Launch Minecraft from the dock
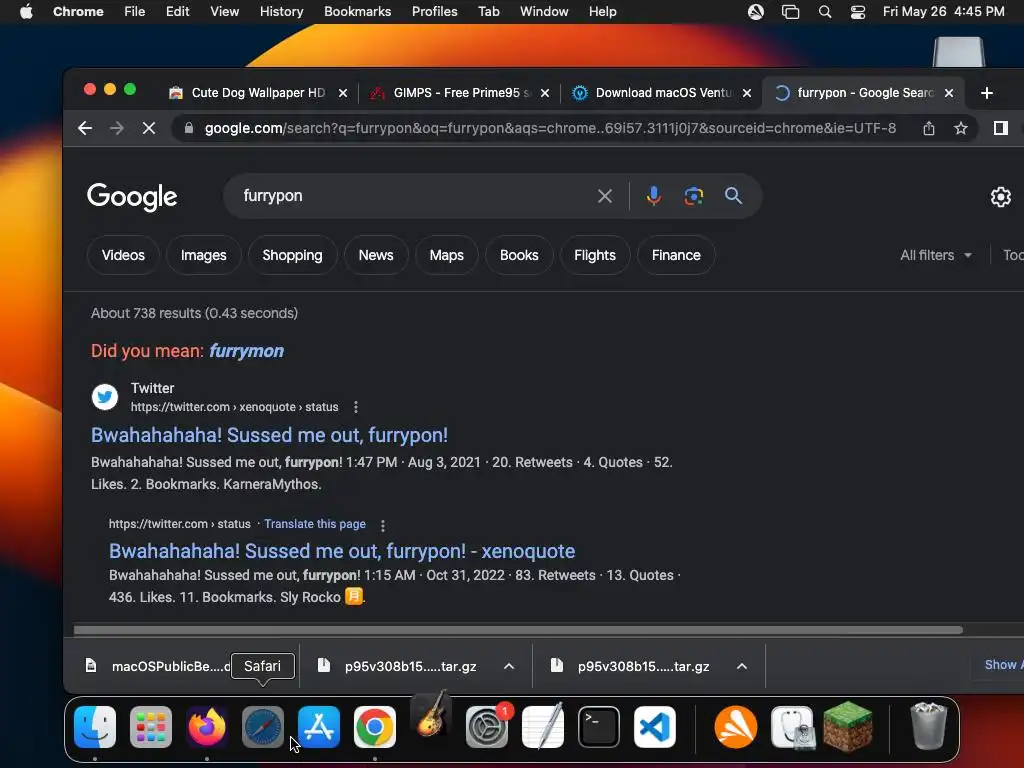Viewport: 1024px width, 768px height. (848, 727)
